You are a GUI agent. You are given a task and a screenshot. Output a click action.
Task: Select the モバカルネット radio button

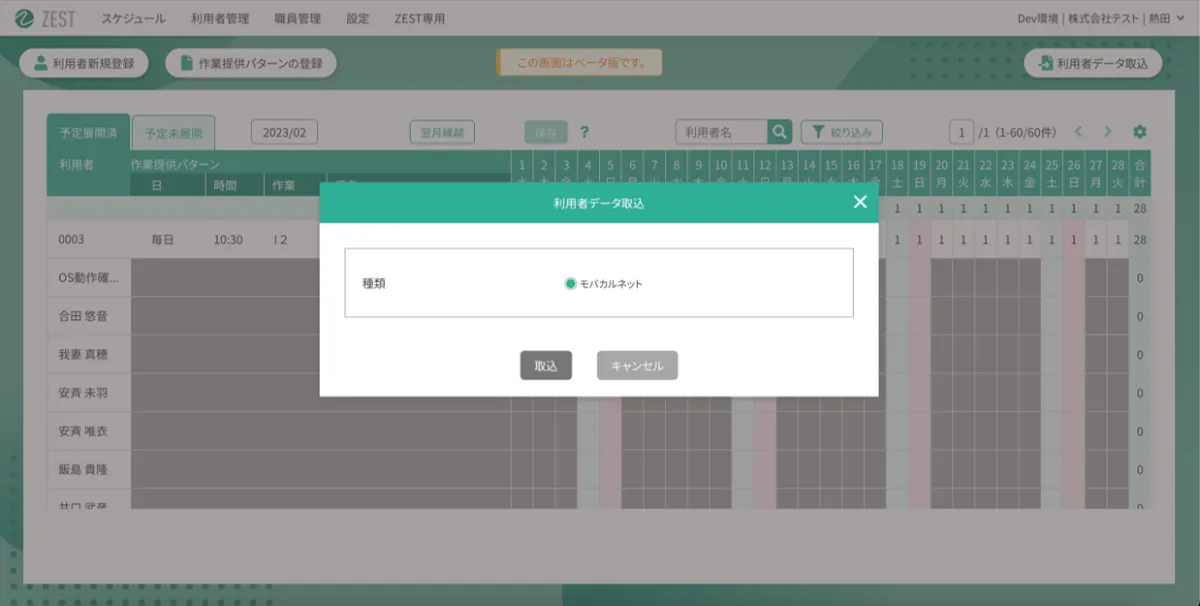[x=569, y=283]
